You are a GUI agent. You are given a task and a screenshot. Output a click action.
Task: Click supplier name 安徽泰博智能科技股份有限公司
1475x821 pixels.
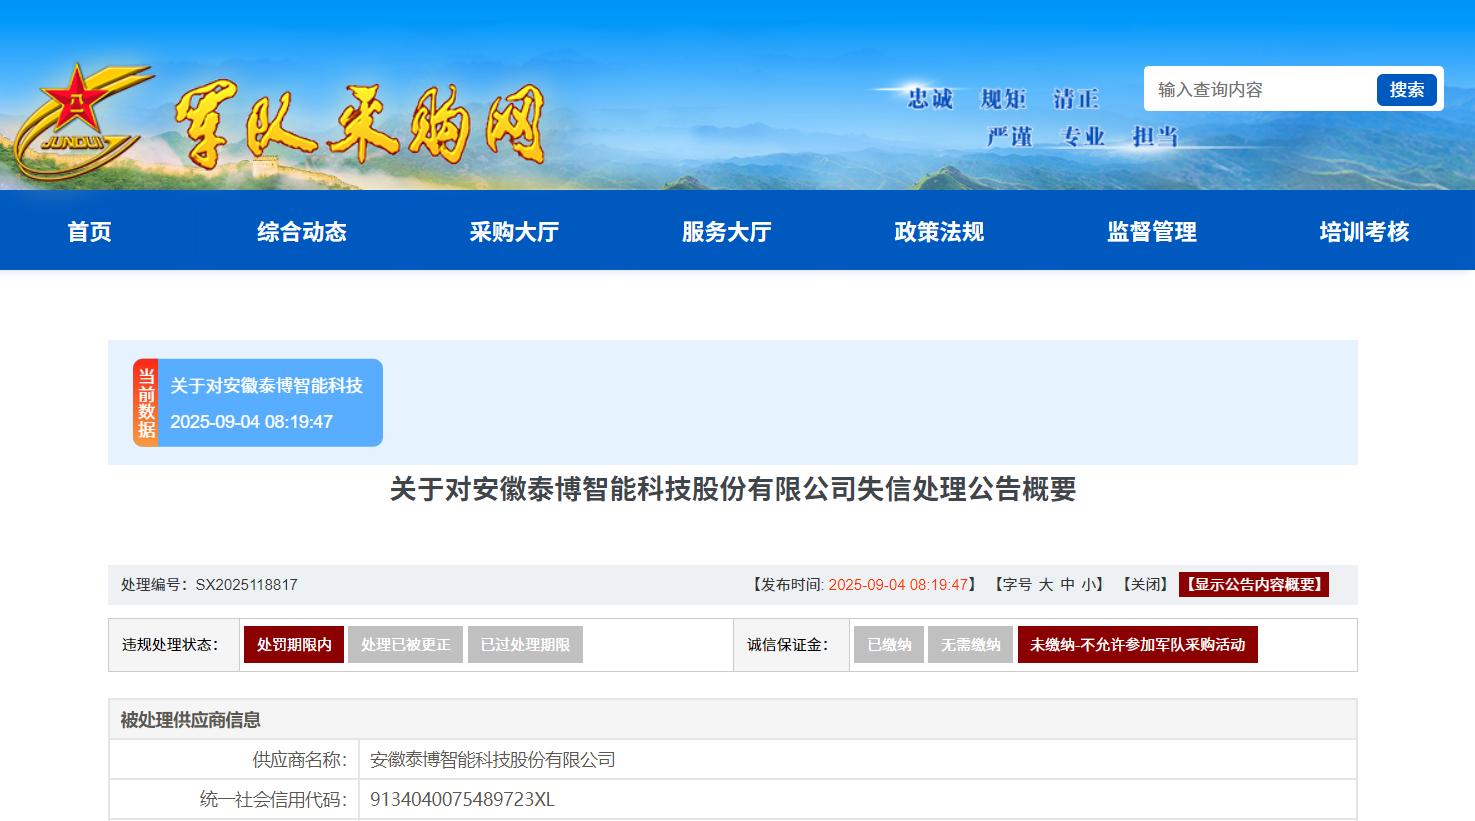493,760
